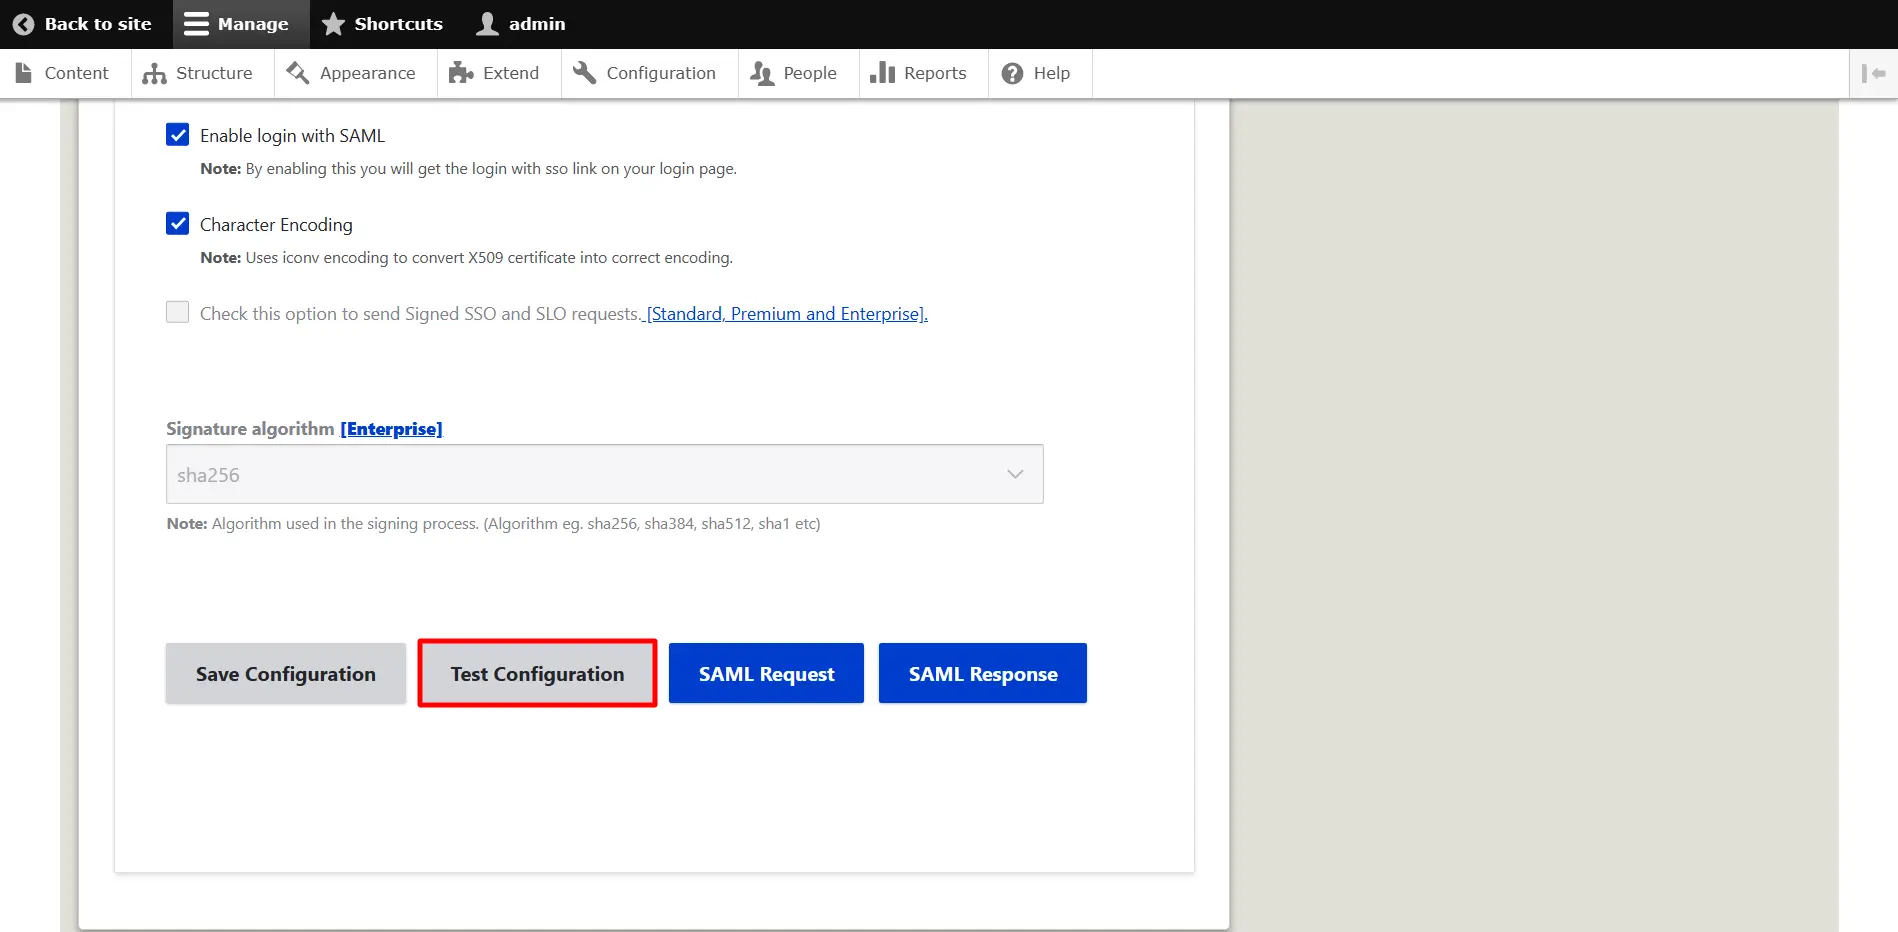Open the Extend puzzle piece icon
The image size is (1898, 932).
click(x=461, y=73)
